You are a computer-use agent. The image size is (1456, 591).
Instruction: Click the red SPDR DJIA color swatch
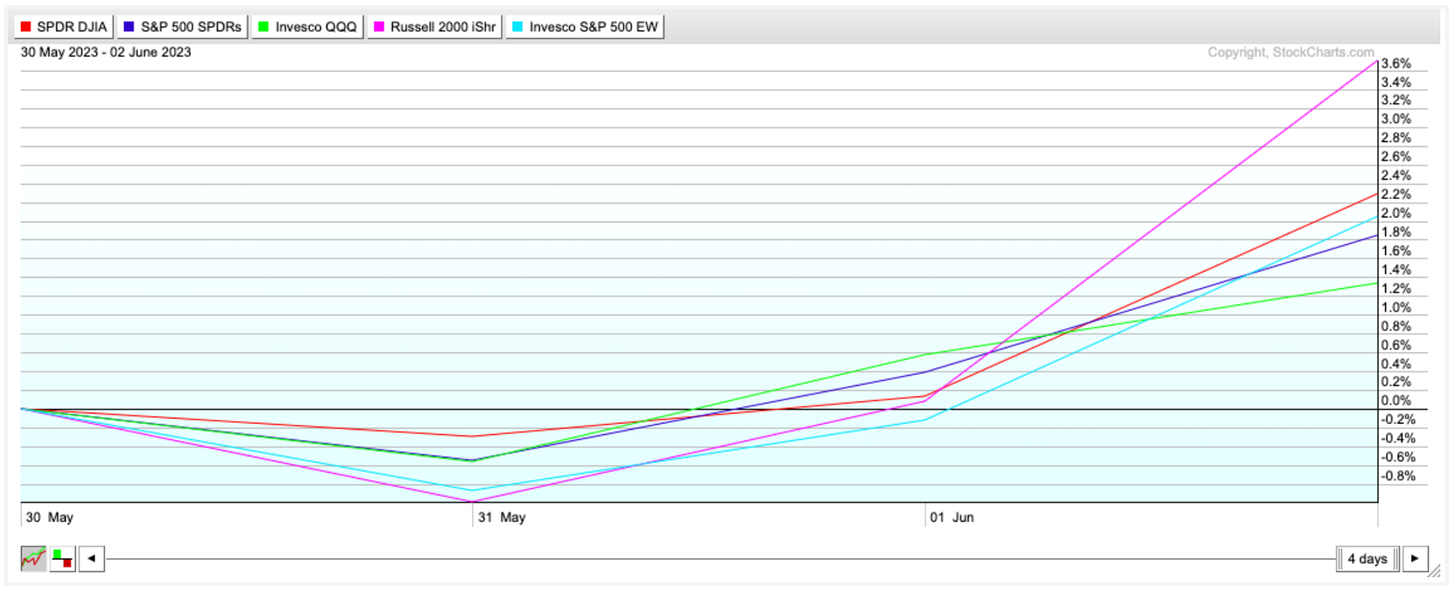point(27,27)
